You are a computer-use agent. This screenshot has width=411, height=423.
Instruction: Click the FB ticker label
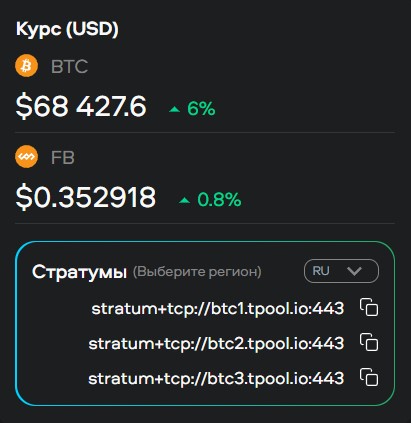pyautogui.click(x=63, y=158)
